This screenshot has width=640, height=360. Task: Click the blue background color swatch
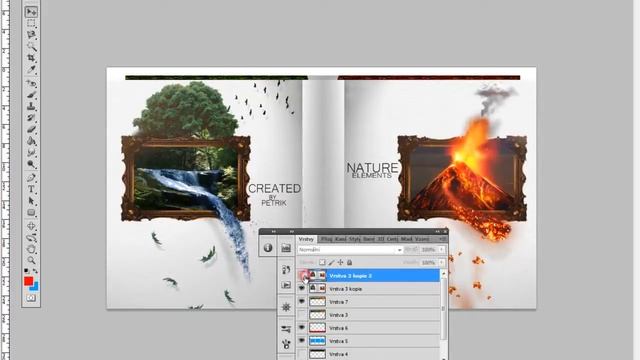tap(35, 287)
